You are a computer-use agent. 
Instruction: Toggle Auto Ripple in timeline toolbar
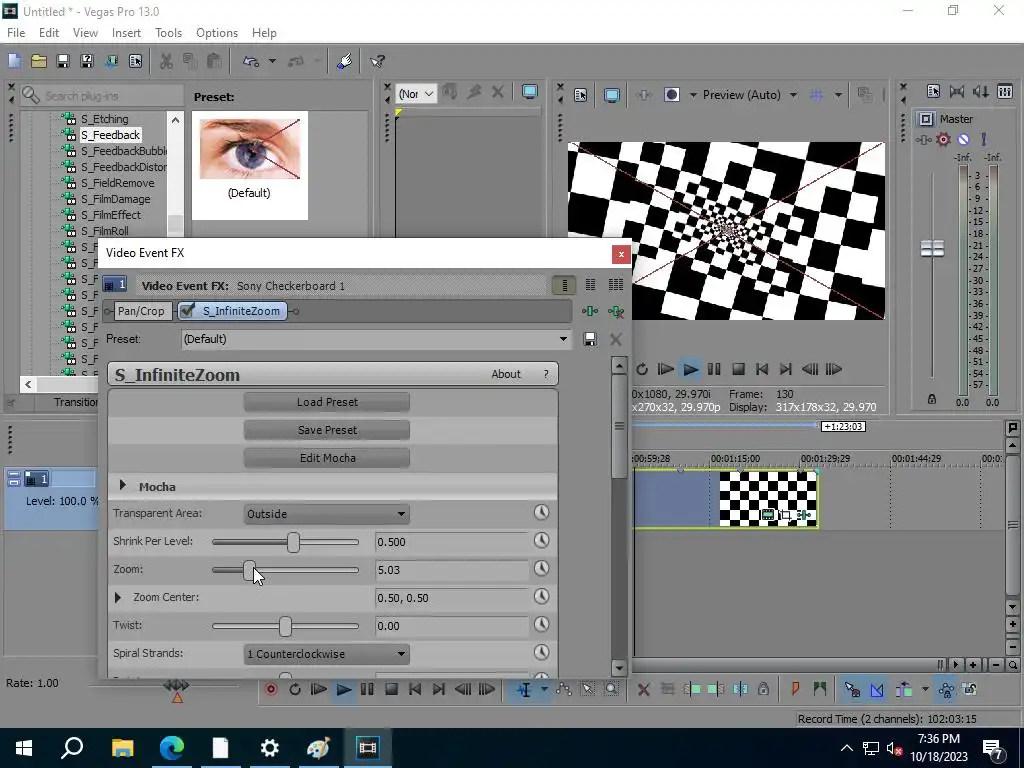click(904, 689)
